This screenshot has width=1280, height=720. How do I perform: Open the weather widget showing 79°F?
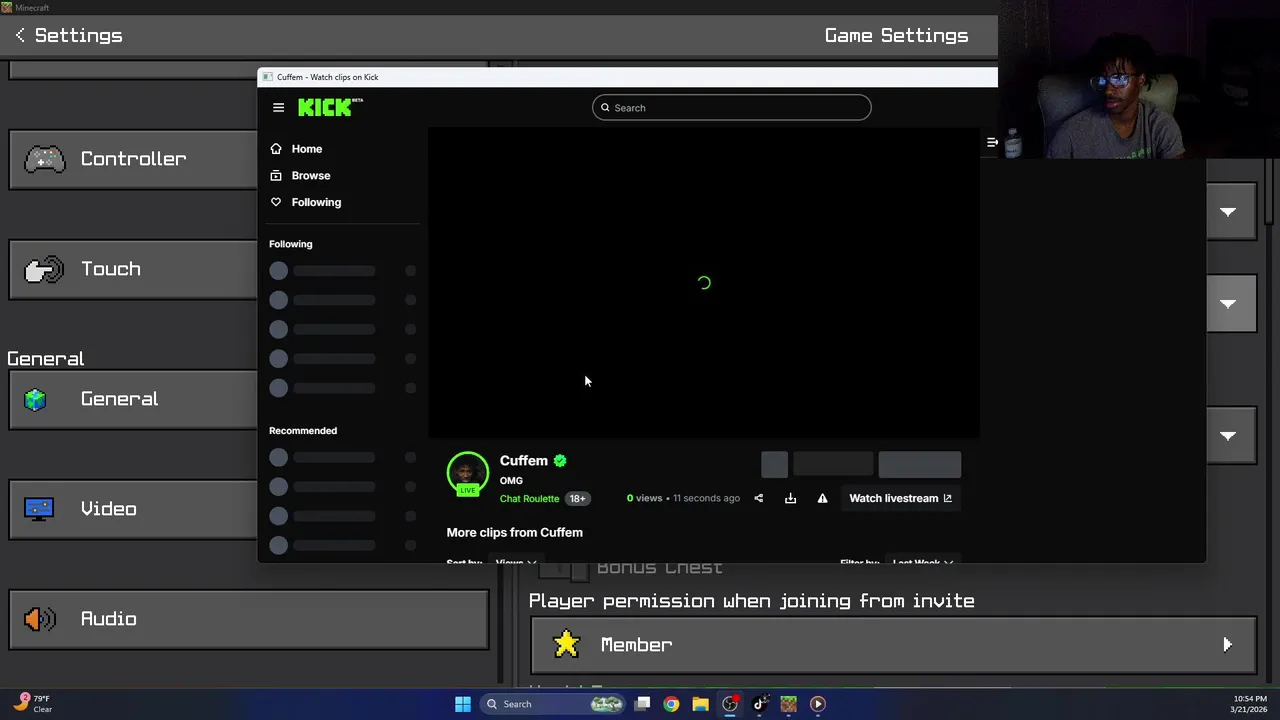coord(32,704)
